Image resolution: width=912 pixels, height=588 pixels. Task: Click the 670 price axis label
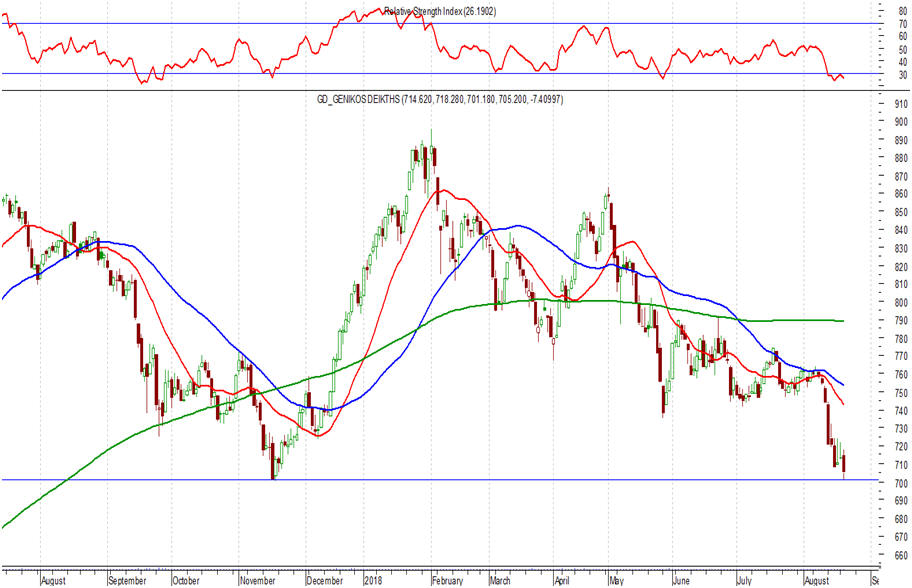(x=901, y=537)
